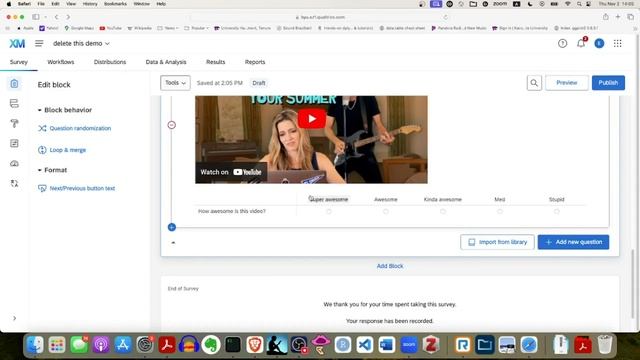640x360 pixels.
Task: Open Launchpad in the Dock
Action: tap(57, 345)
